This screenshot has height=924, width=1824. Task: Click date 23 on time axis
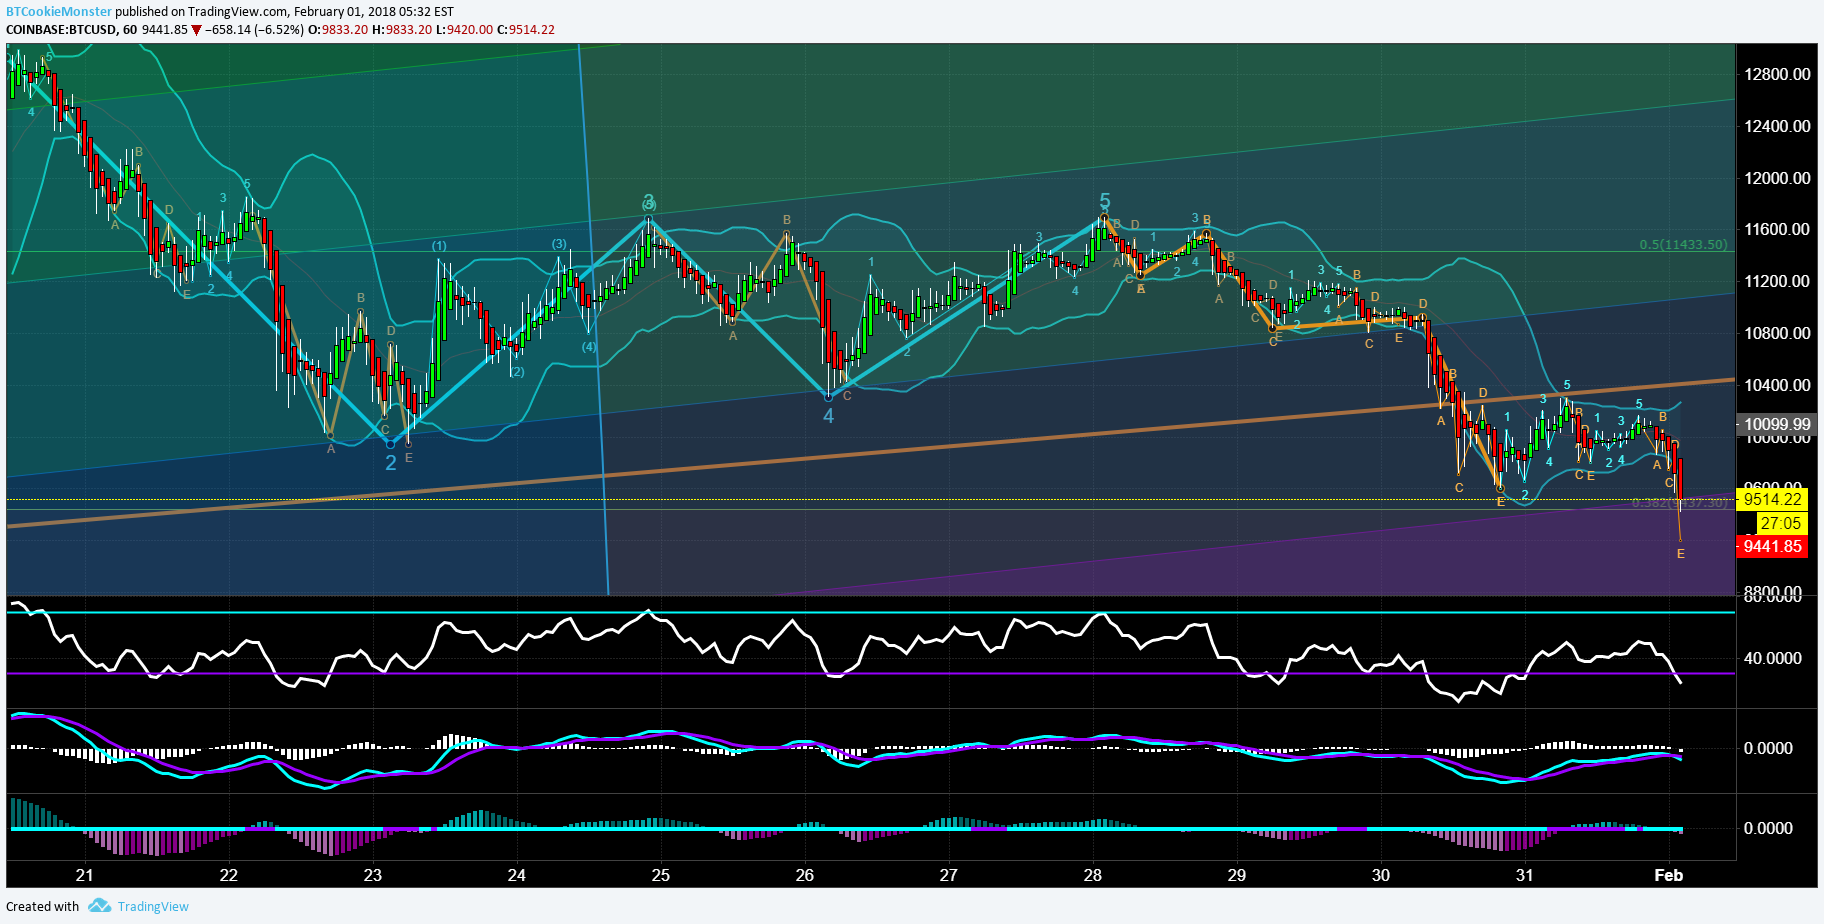[373, 875]
